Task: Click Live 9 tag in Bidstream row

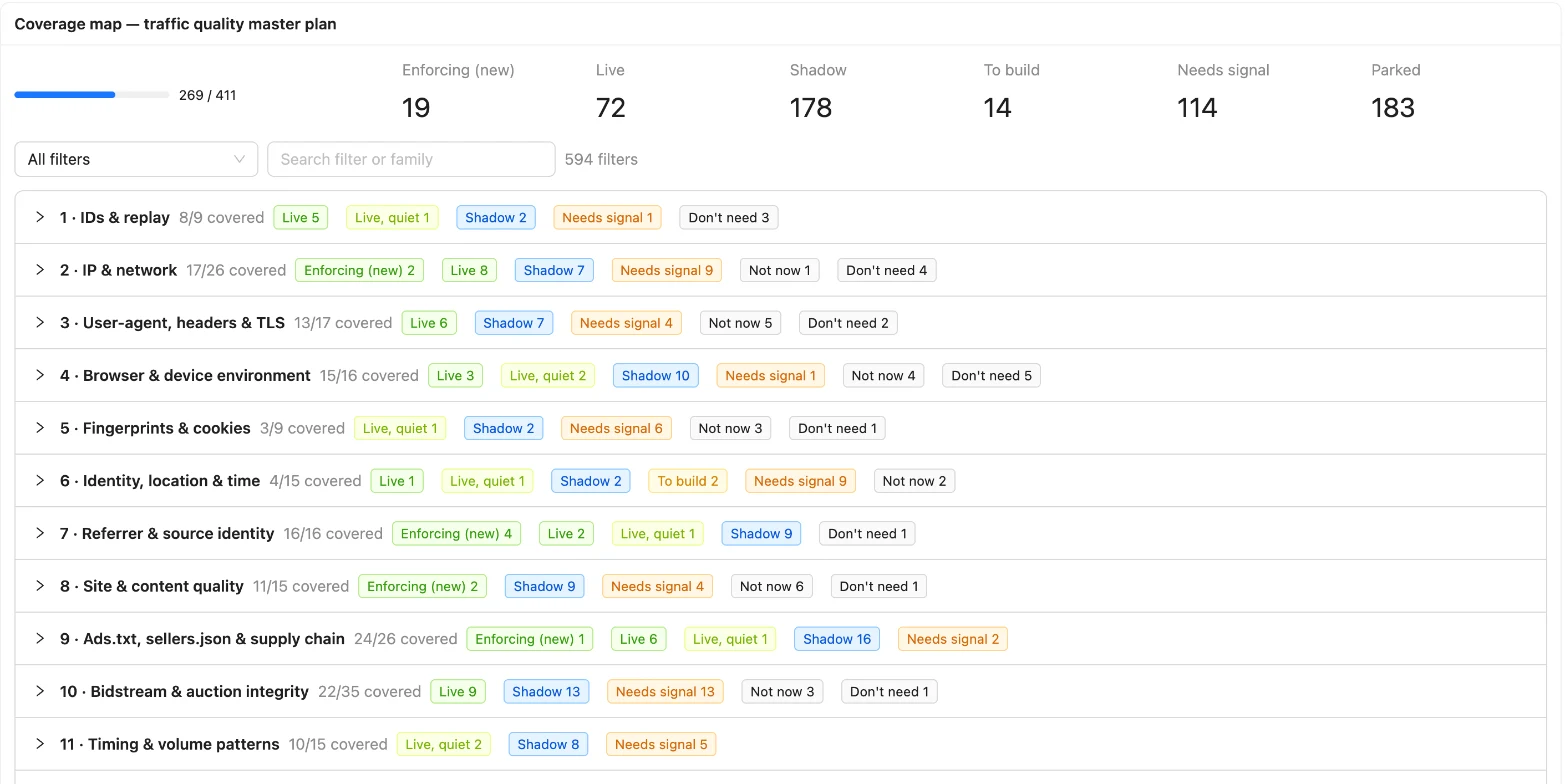Action: point(458,692)
